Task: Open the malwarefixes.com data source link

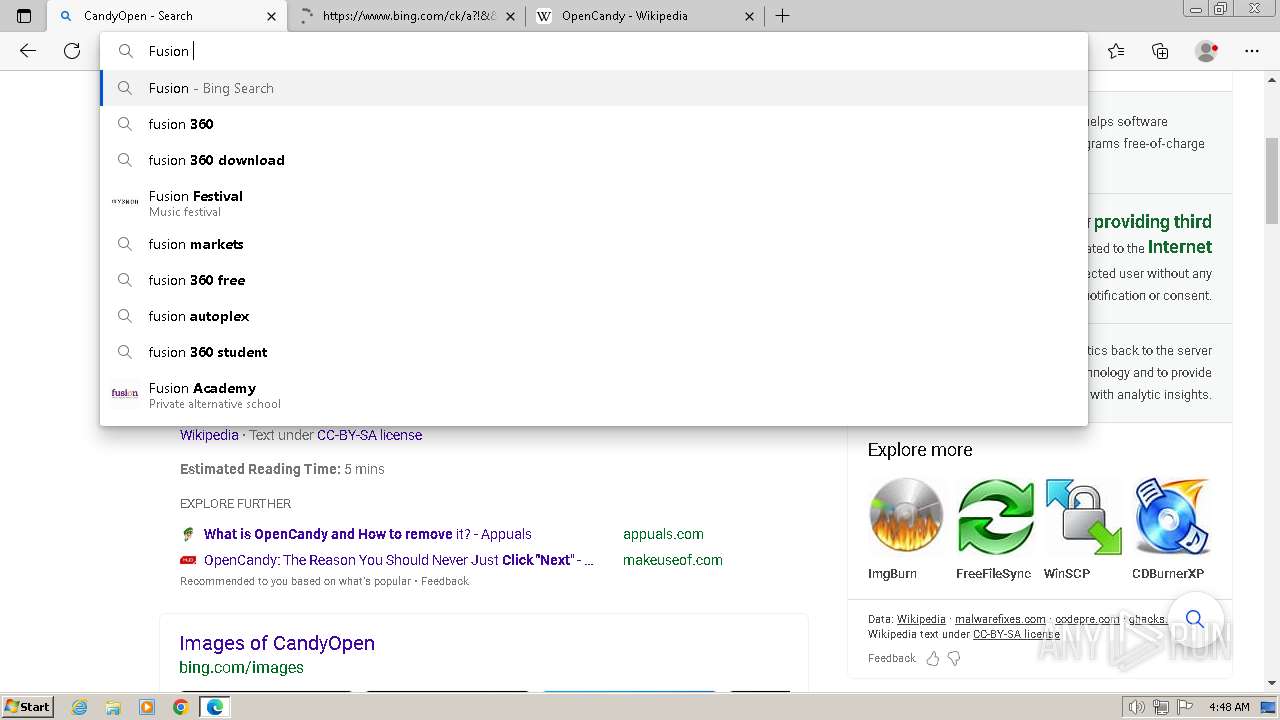Action: [1000, 619]
